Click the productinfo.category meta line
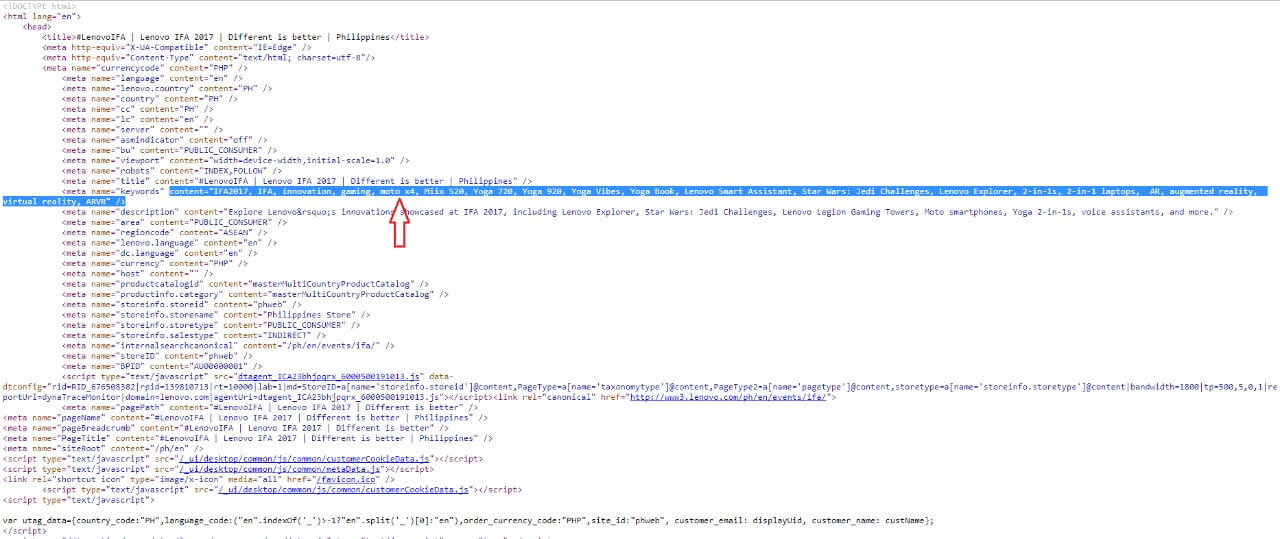This screenshot has width=1280, height=539. point(253,294)
